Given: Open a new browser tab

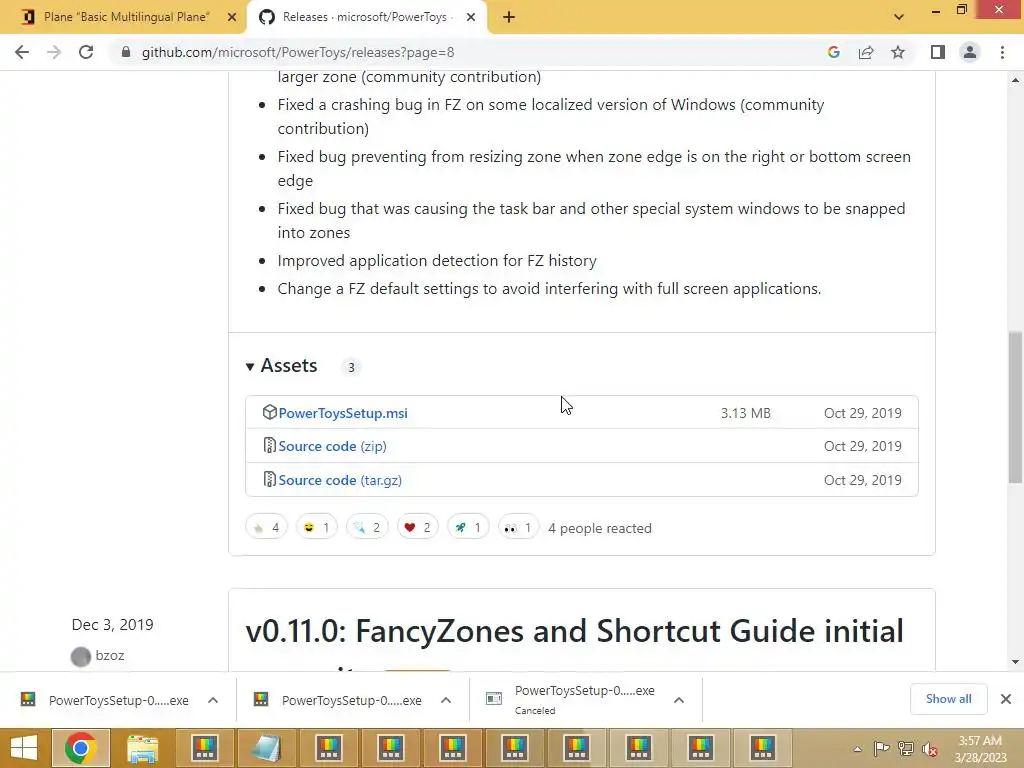Looking at the screenshot, I should [509, 17].
